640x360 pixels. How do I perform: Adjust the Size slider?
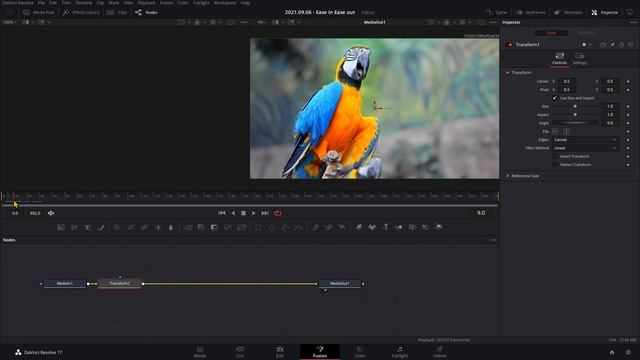click(575, 106)
